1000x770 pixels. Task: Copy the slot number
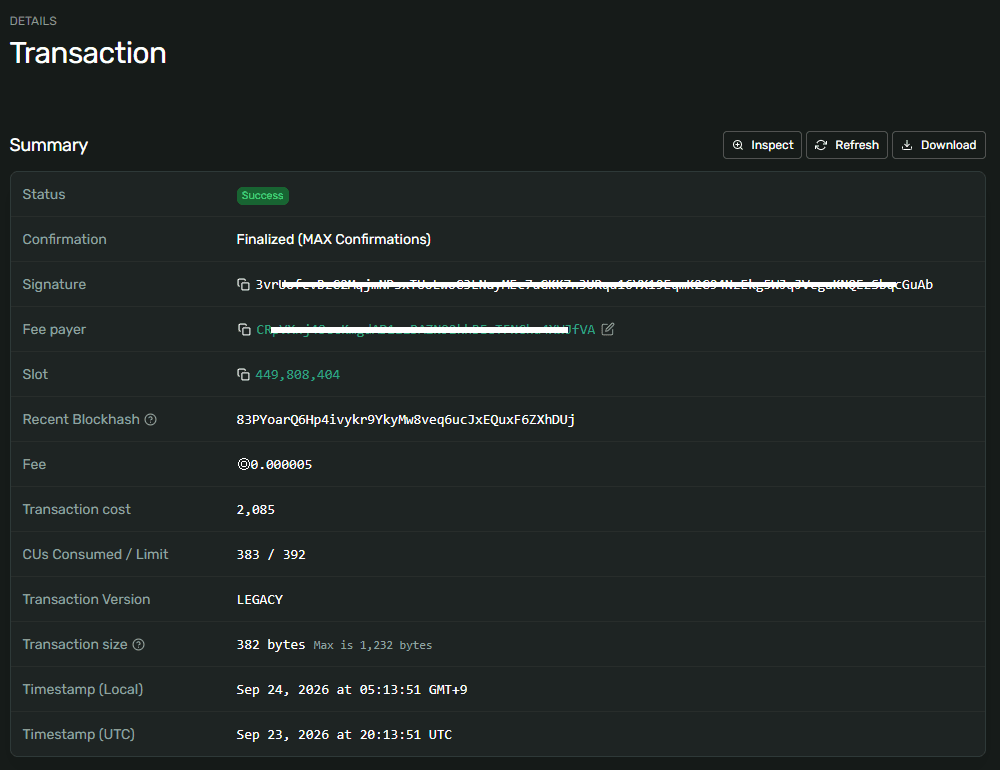tap(243, 374)
